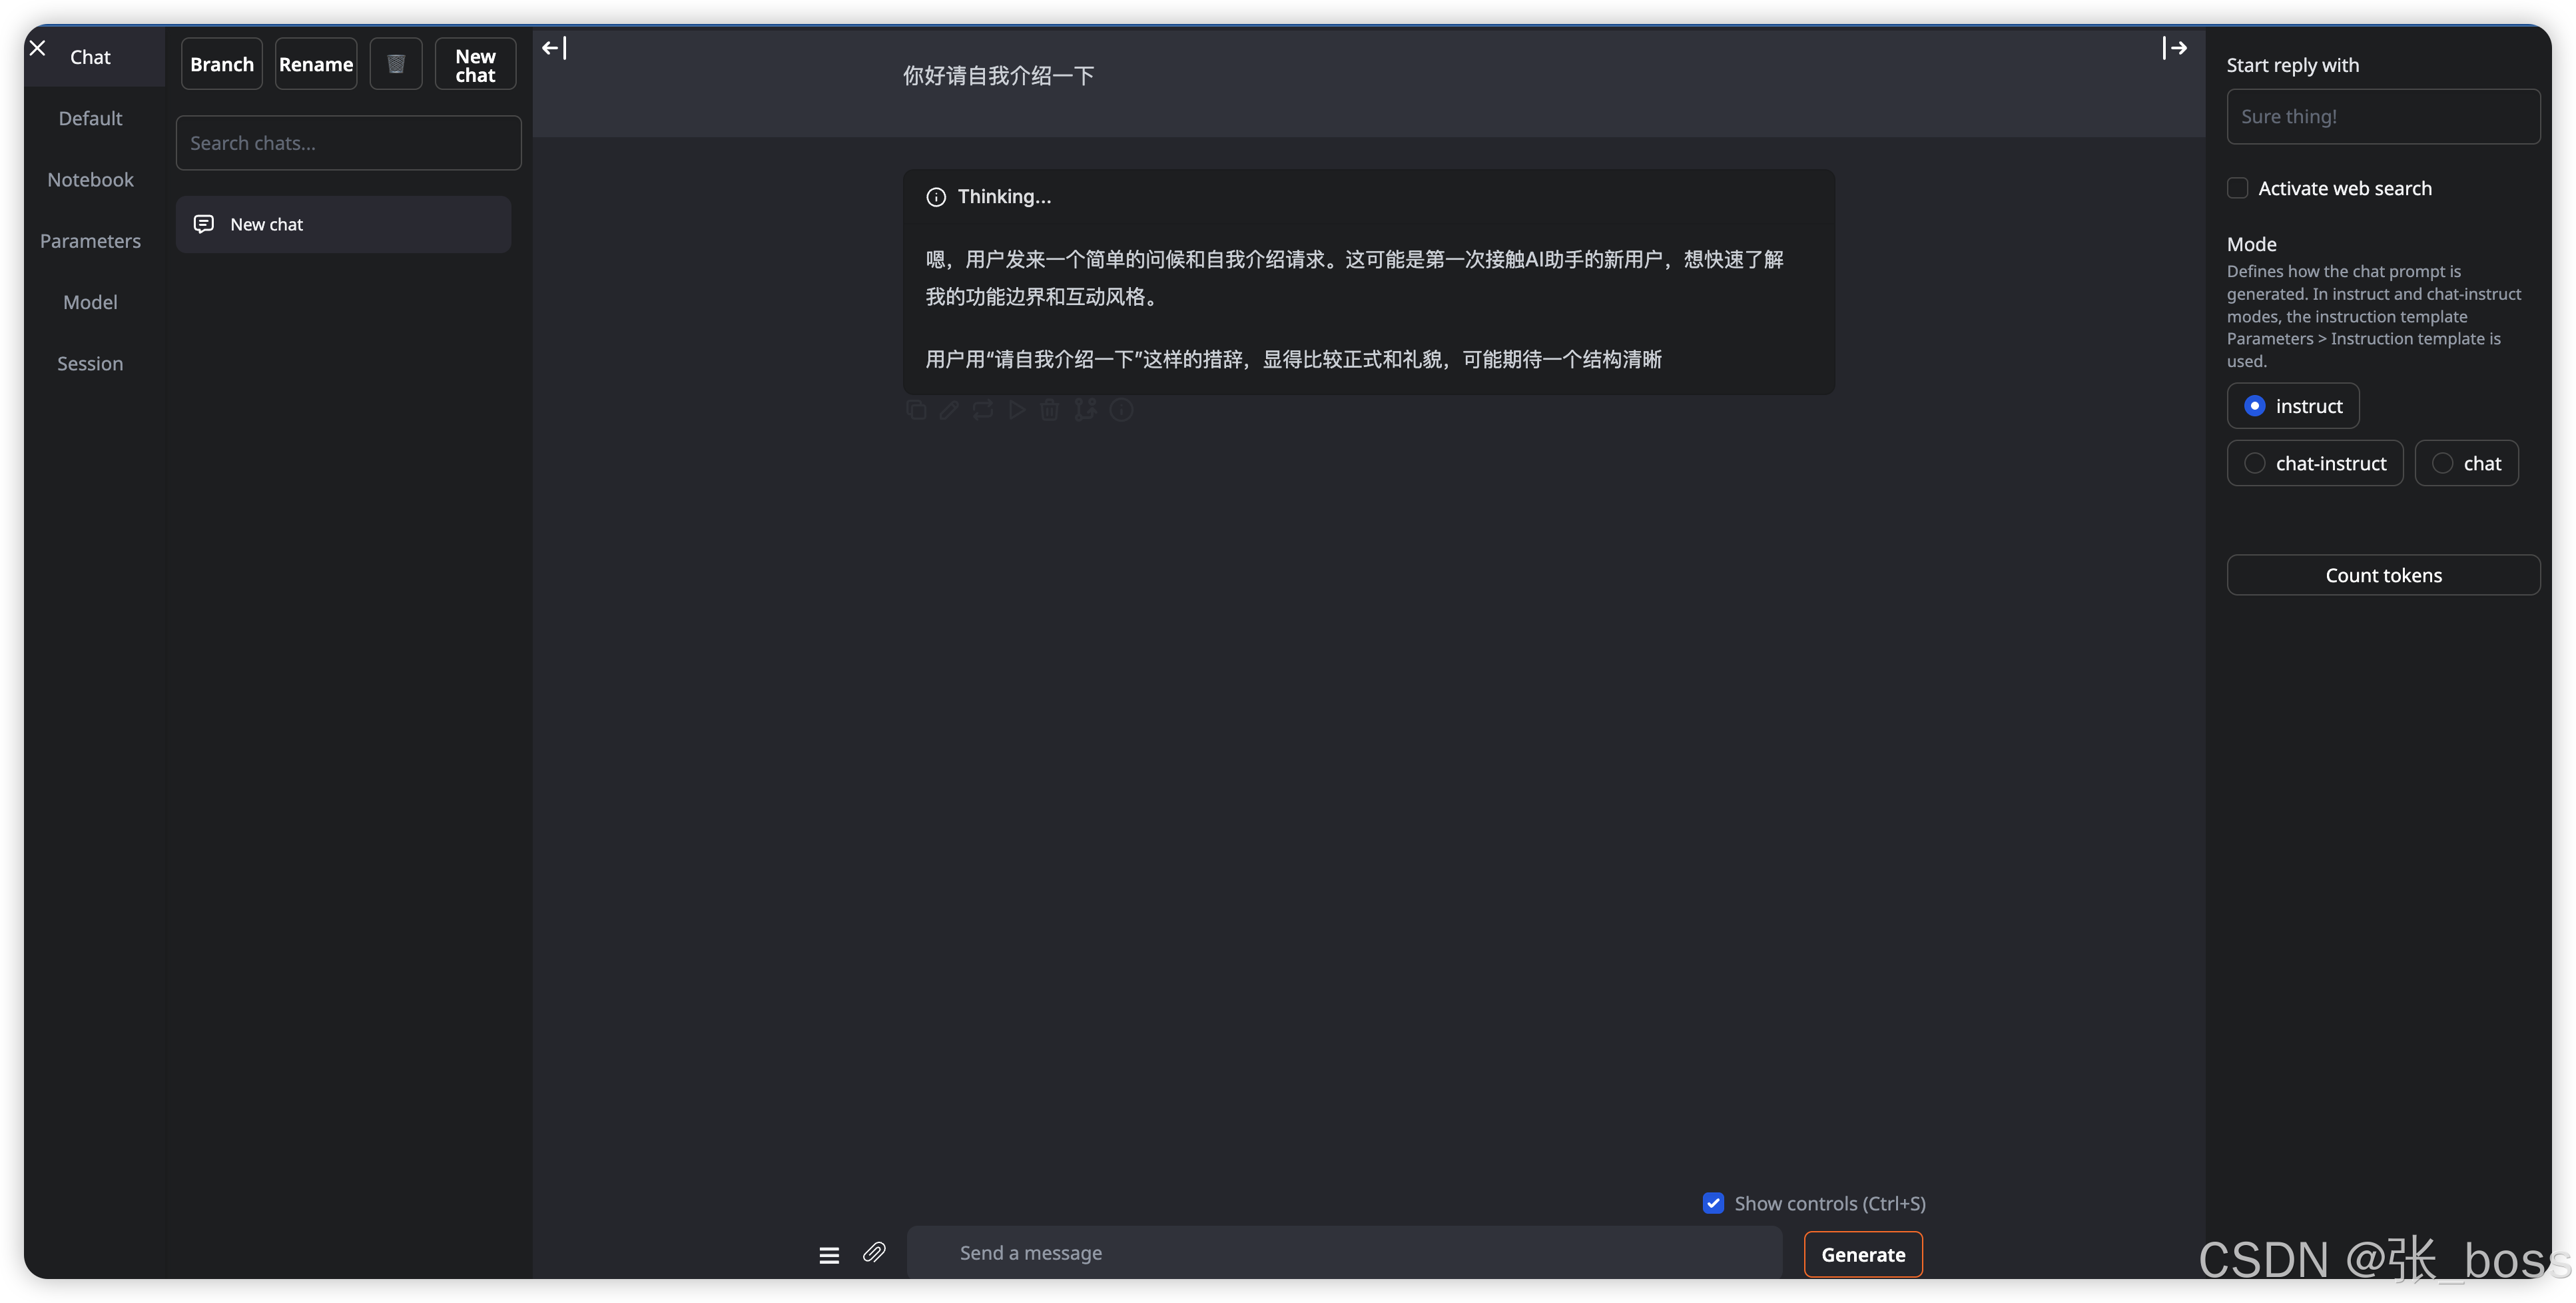The height and width of the screenshot is (1303, 2576).
Task: Collapse the left sidebar with arrow icon
Action: [553, 48]
